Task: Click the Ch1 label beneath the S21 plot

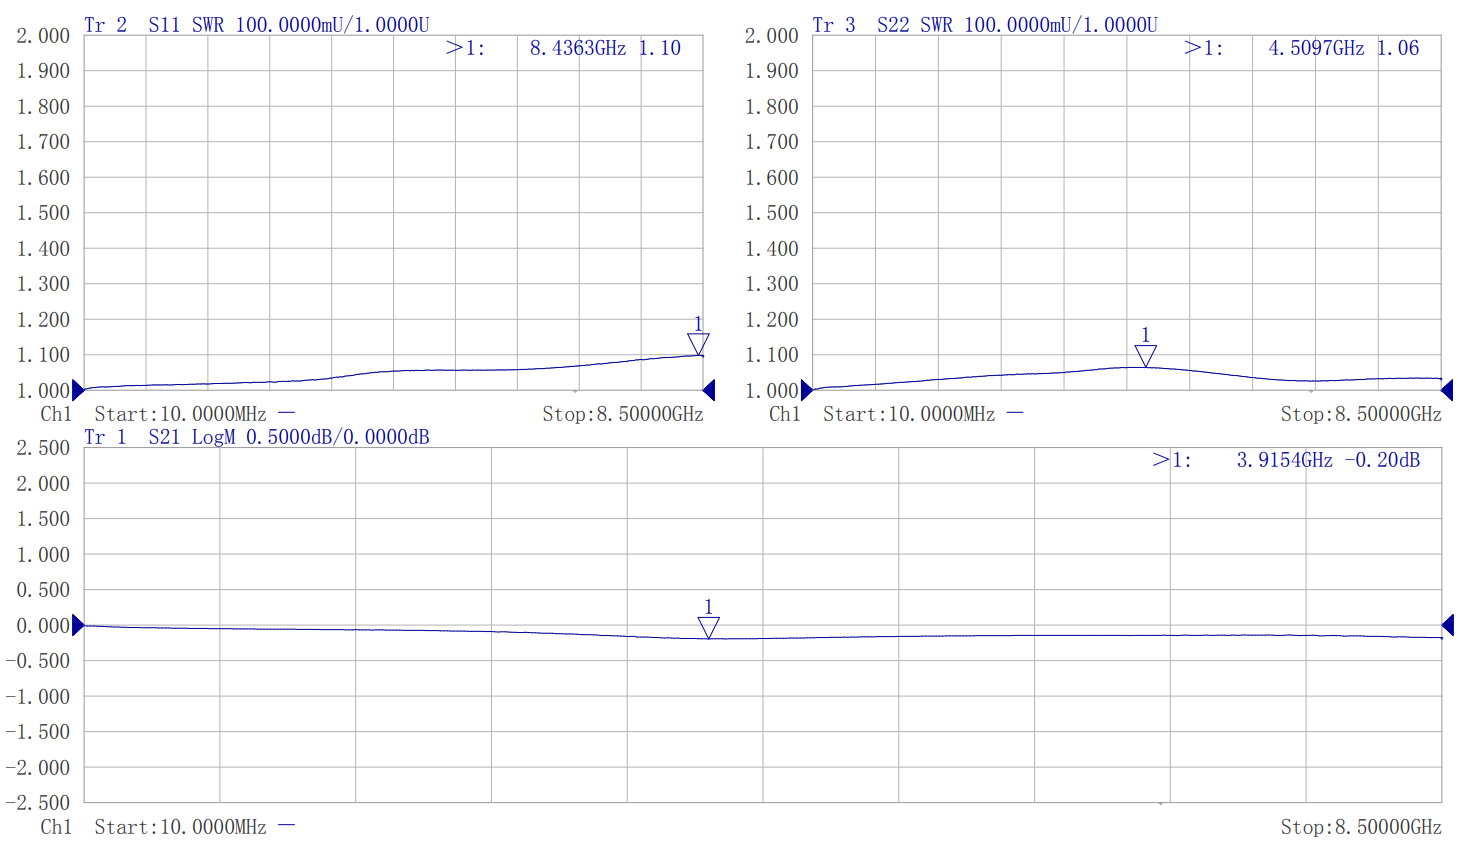Action: coord(56,827)
